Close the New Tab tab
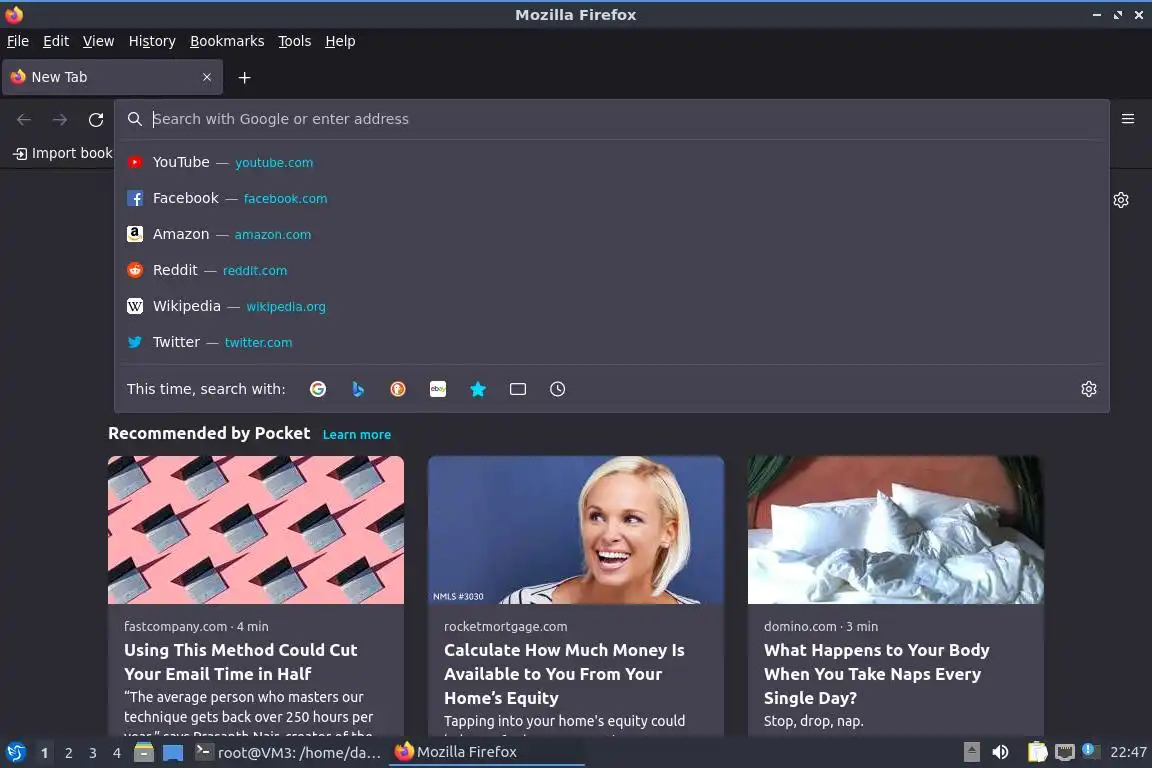Screen dimensions: 1152x768 pos(207,77)
